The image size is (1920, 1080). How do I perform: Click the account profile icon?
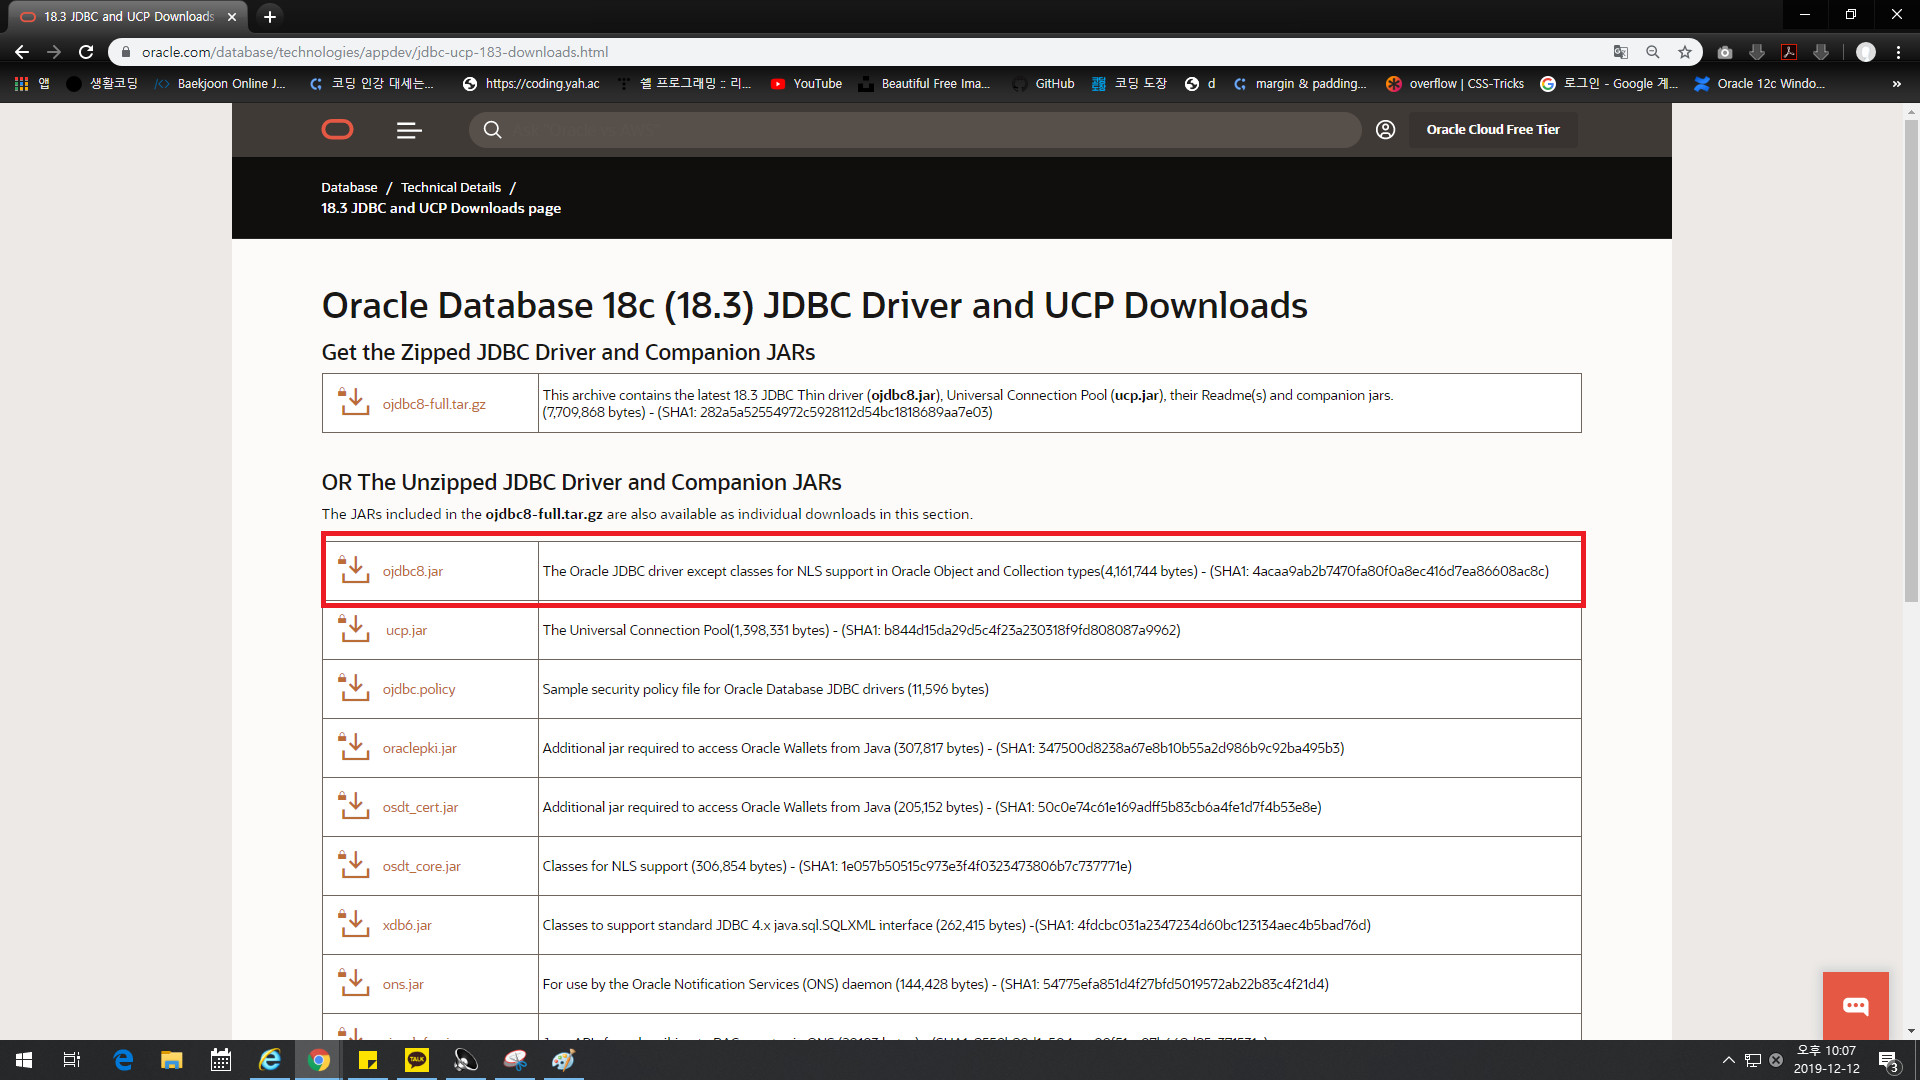click(1385, 129)
